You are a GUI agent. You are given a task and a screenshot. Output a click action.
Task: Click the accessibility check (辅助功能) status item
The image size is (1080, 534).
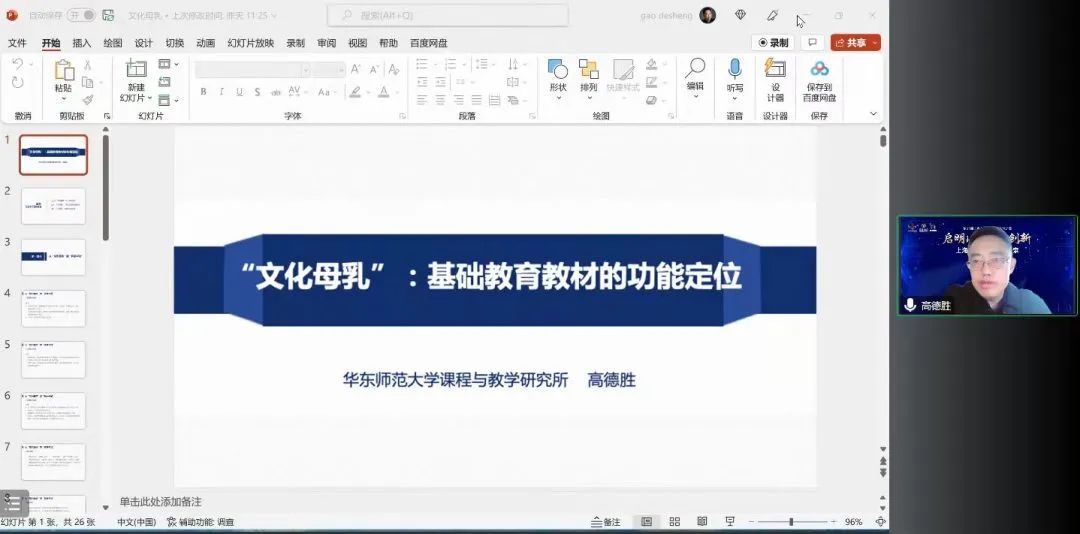[200, 522]
